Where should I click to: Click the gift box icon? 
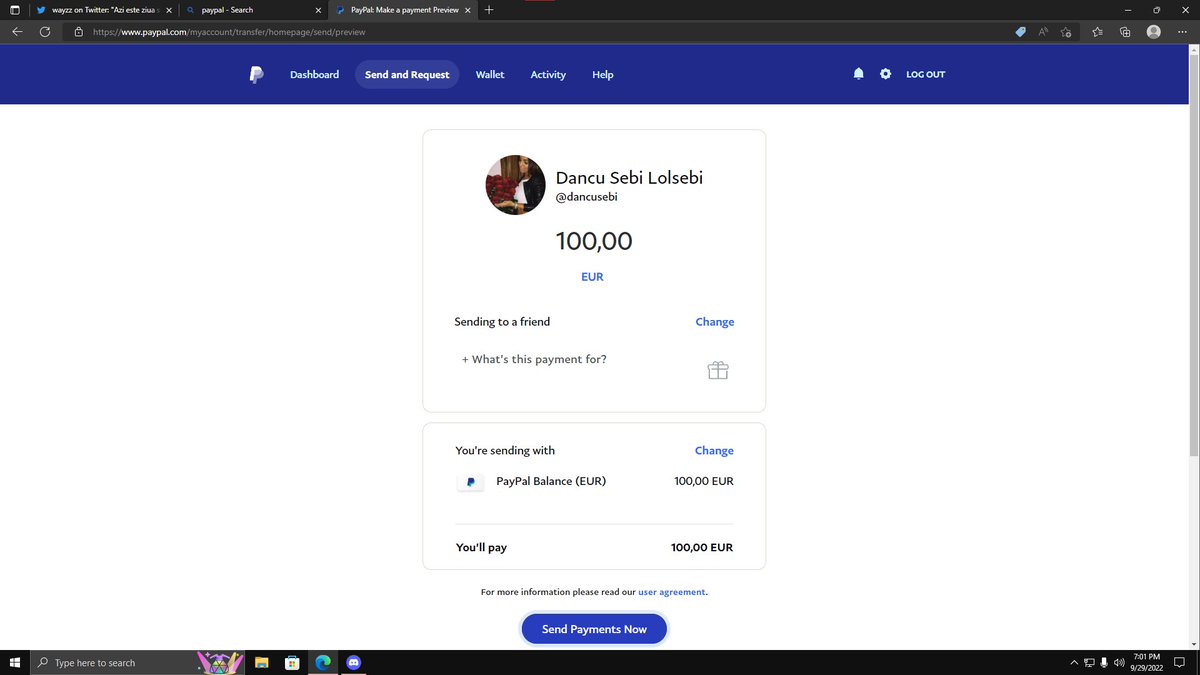[718, 370]
